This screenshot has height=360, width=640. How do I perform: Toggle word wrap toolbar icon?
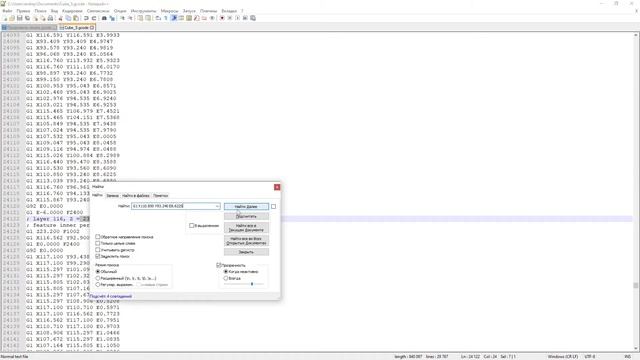[158, 18]
